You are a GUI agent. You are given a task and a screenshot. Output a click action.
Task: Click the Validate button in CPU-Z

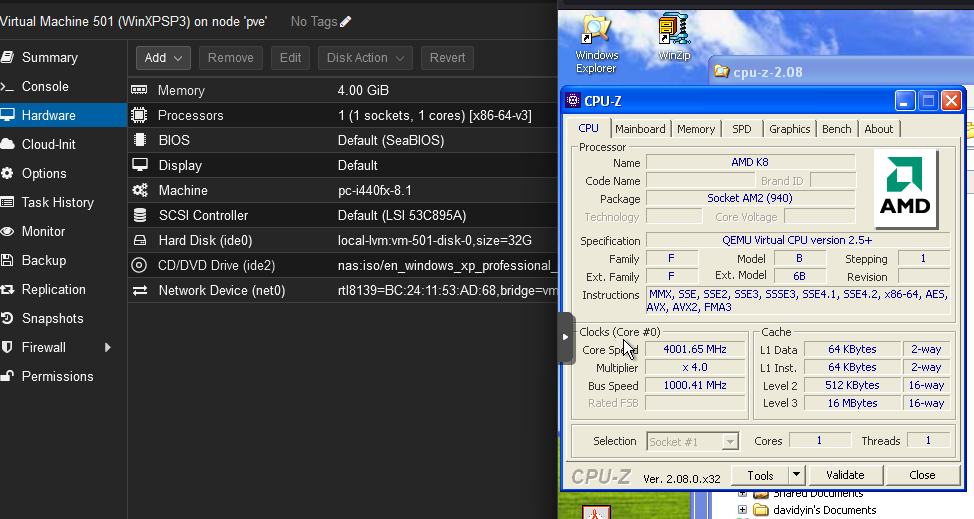coord(844,475)
